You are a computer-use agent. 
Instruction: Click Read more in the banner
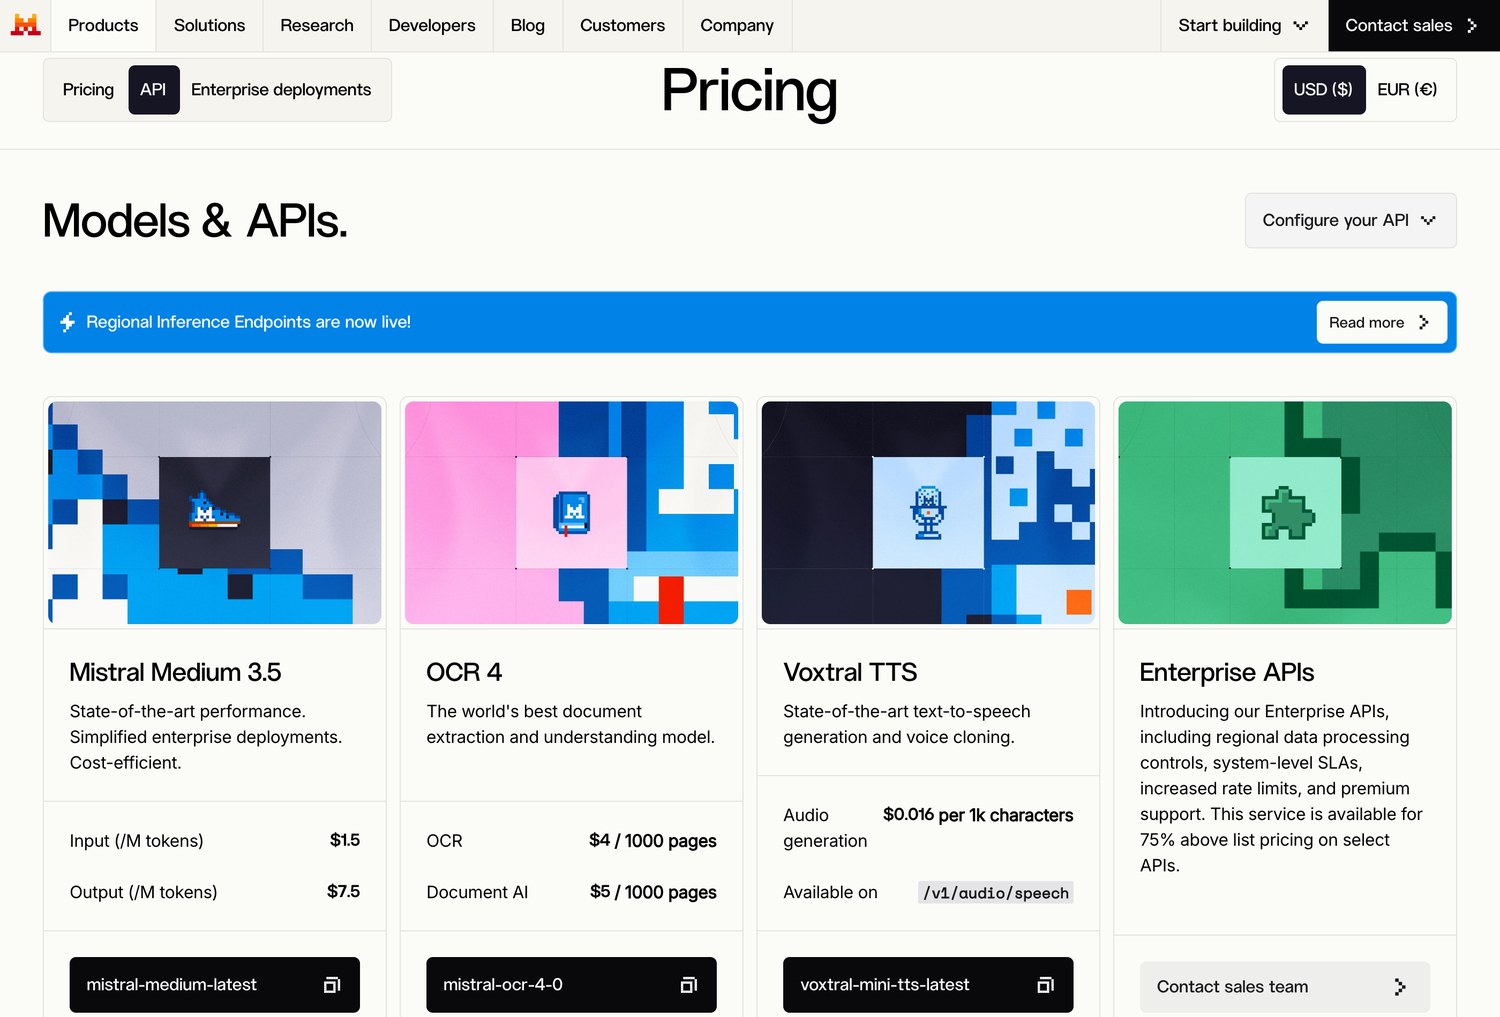point(1381,322)
